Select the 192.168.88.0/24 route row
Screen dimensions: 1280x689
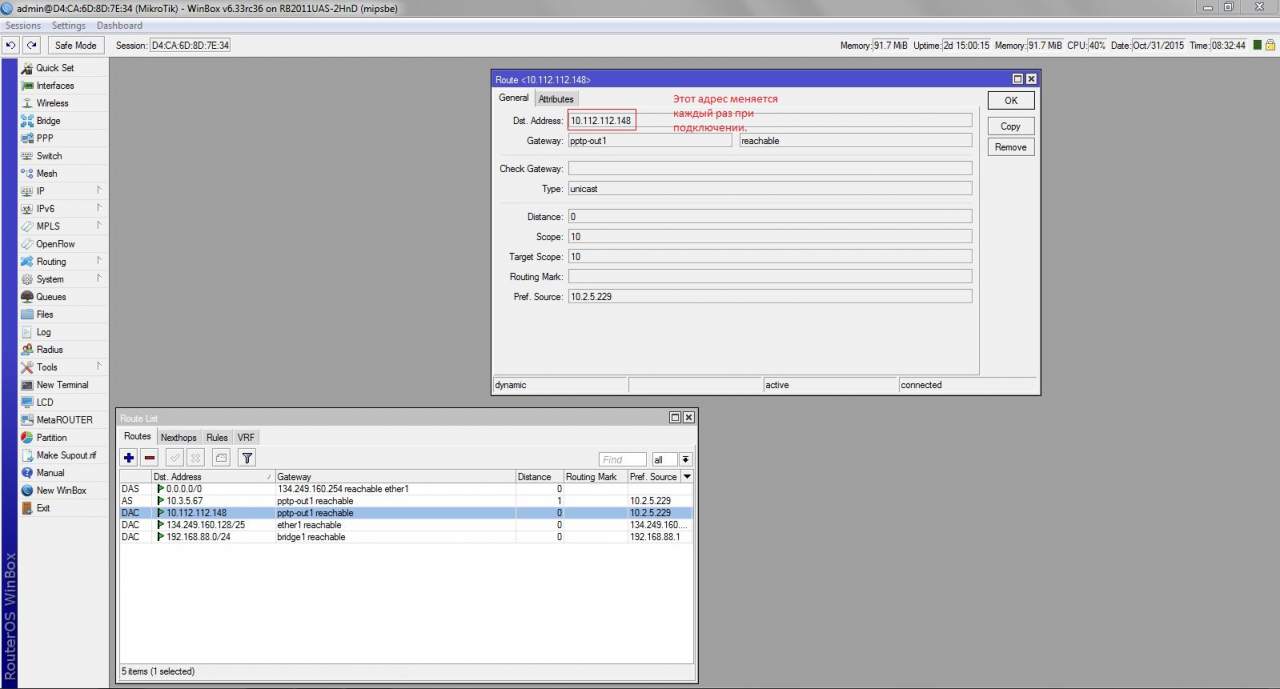(x=406, y=537)
